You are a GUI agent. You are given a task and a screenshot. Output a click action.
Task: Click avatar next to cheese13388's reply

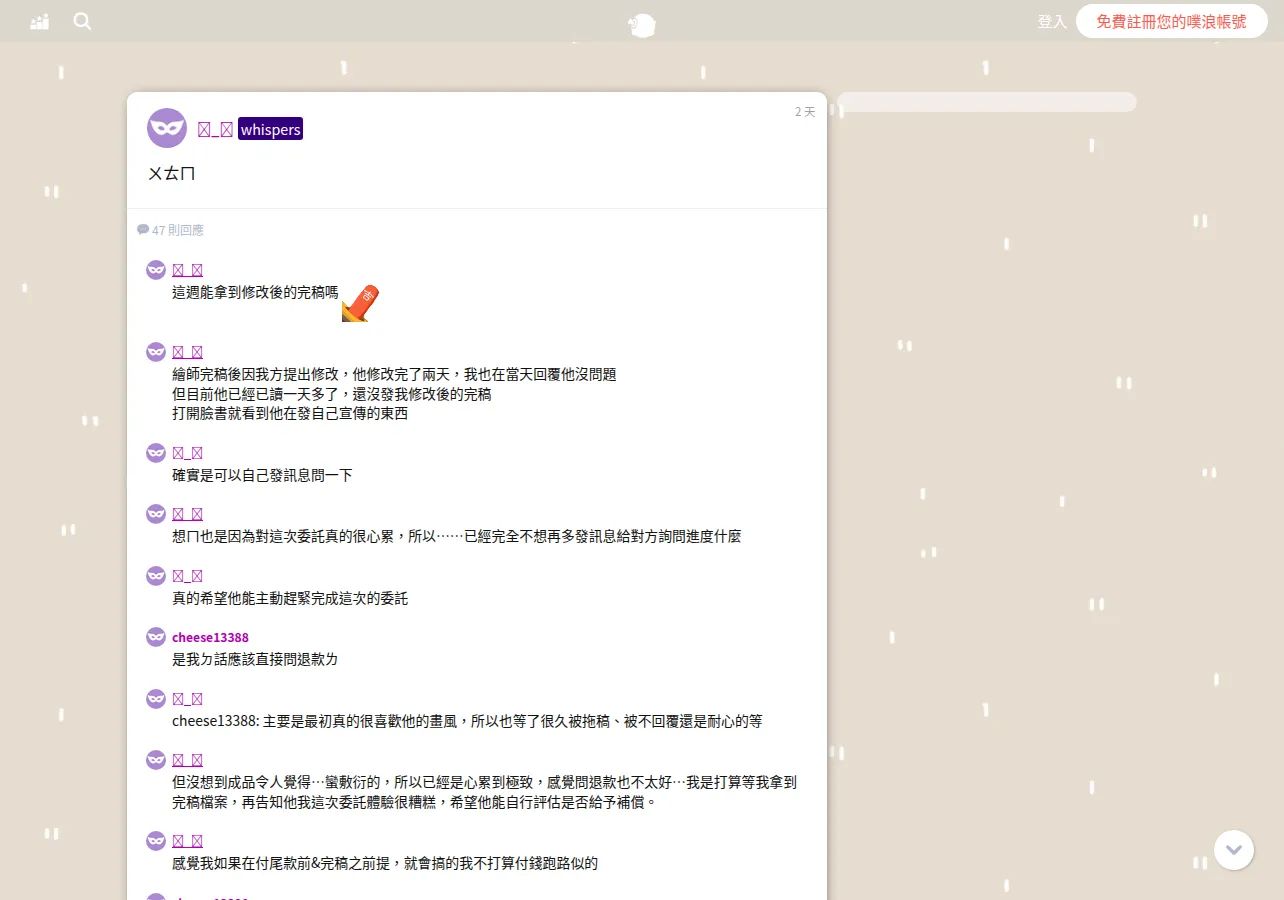(156, 637)
